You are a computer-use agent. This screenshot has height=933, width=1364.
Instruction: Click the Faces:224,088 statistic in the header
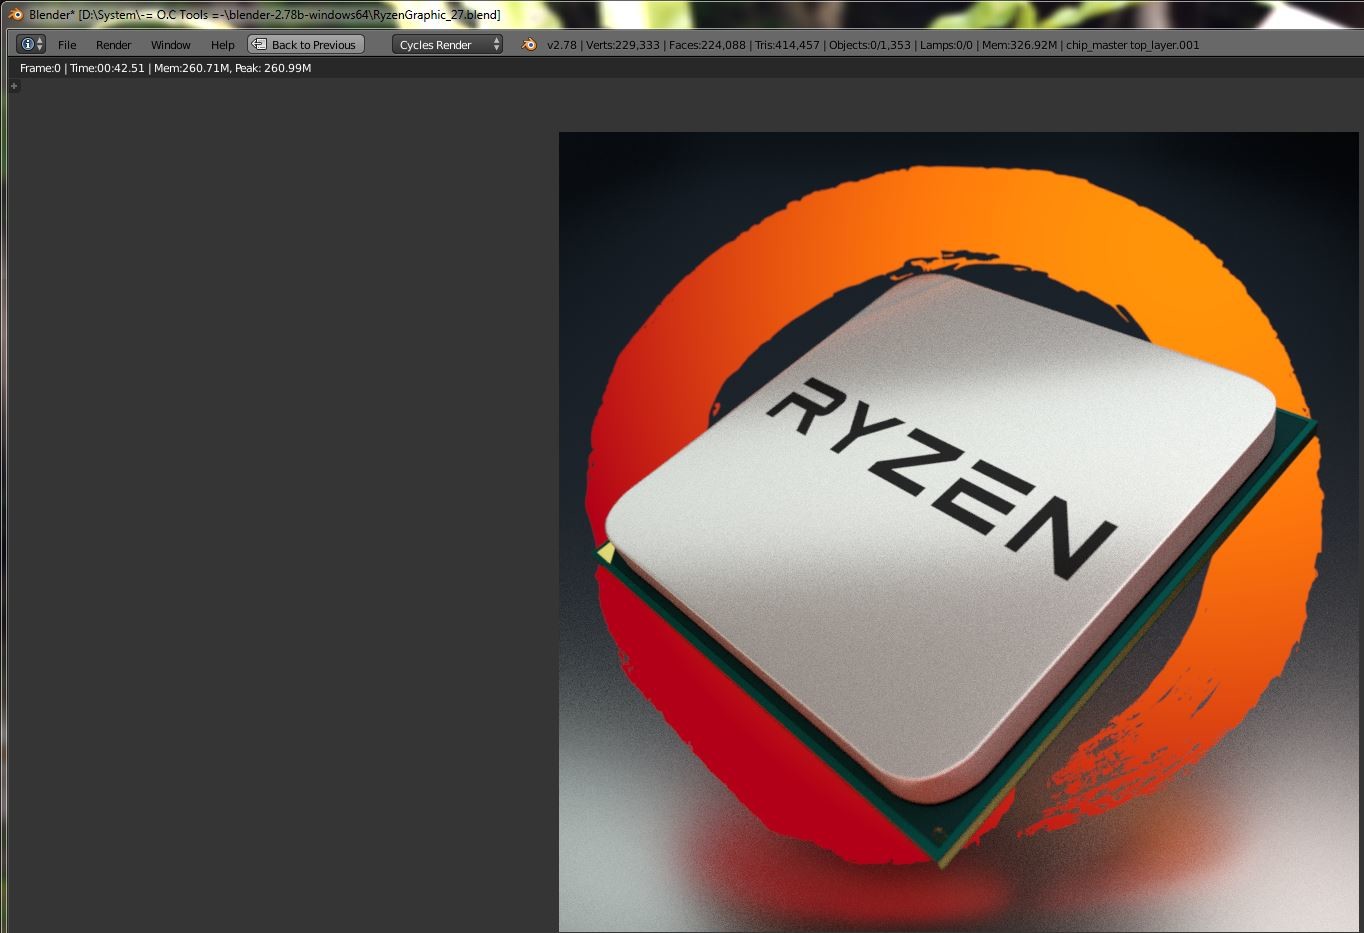pos(707,45)
